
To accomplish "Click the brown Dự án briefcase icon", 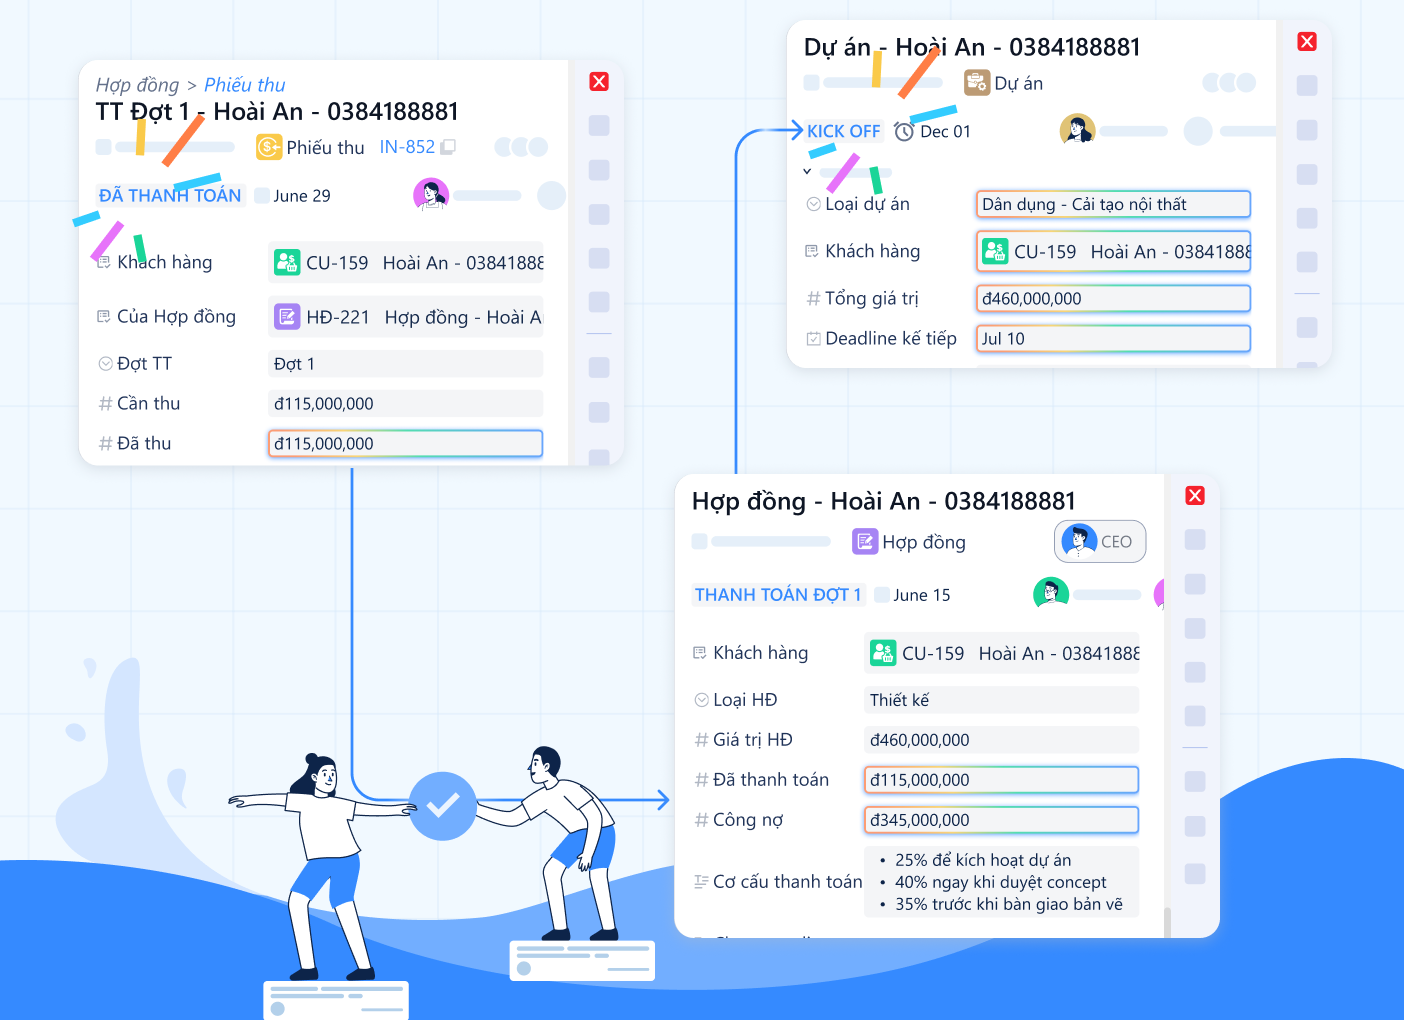I will (x=976, y=83).
